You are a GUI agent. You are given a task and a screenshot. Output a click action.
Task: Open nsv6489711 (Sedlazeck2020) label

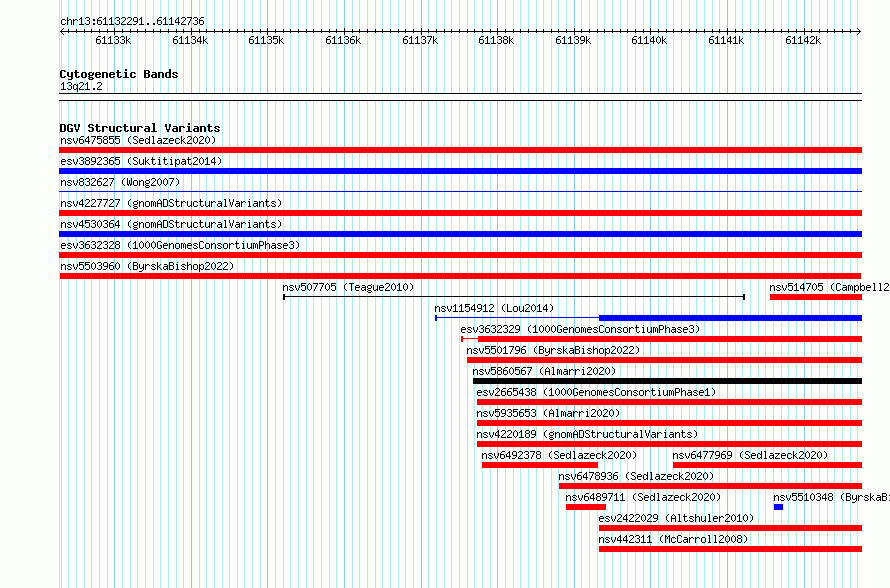(x=643, y=497)
